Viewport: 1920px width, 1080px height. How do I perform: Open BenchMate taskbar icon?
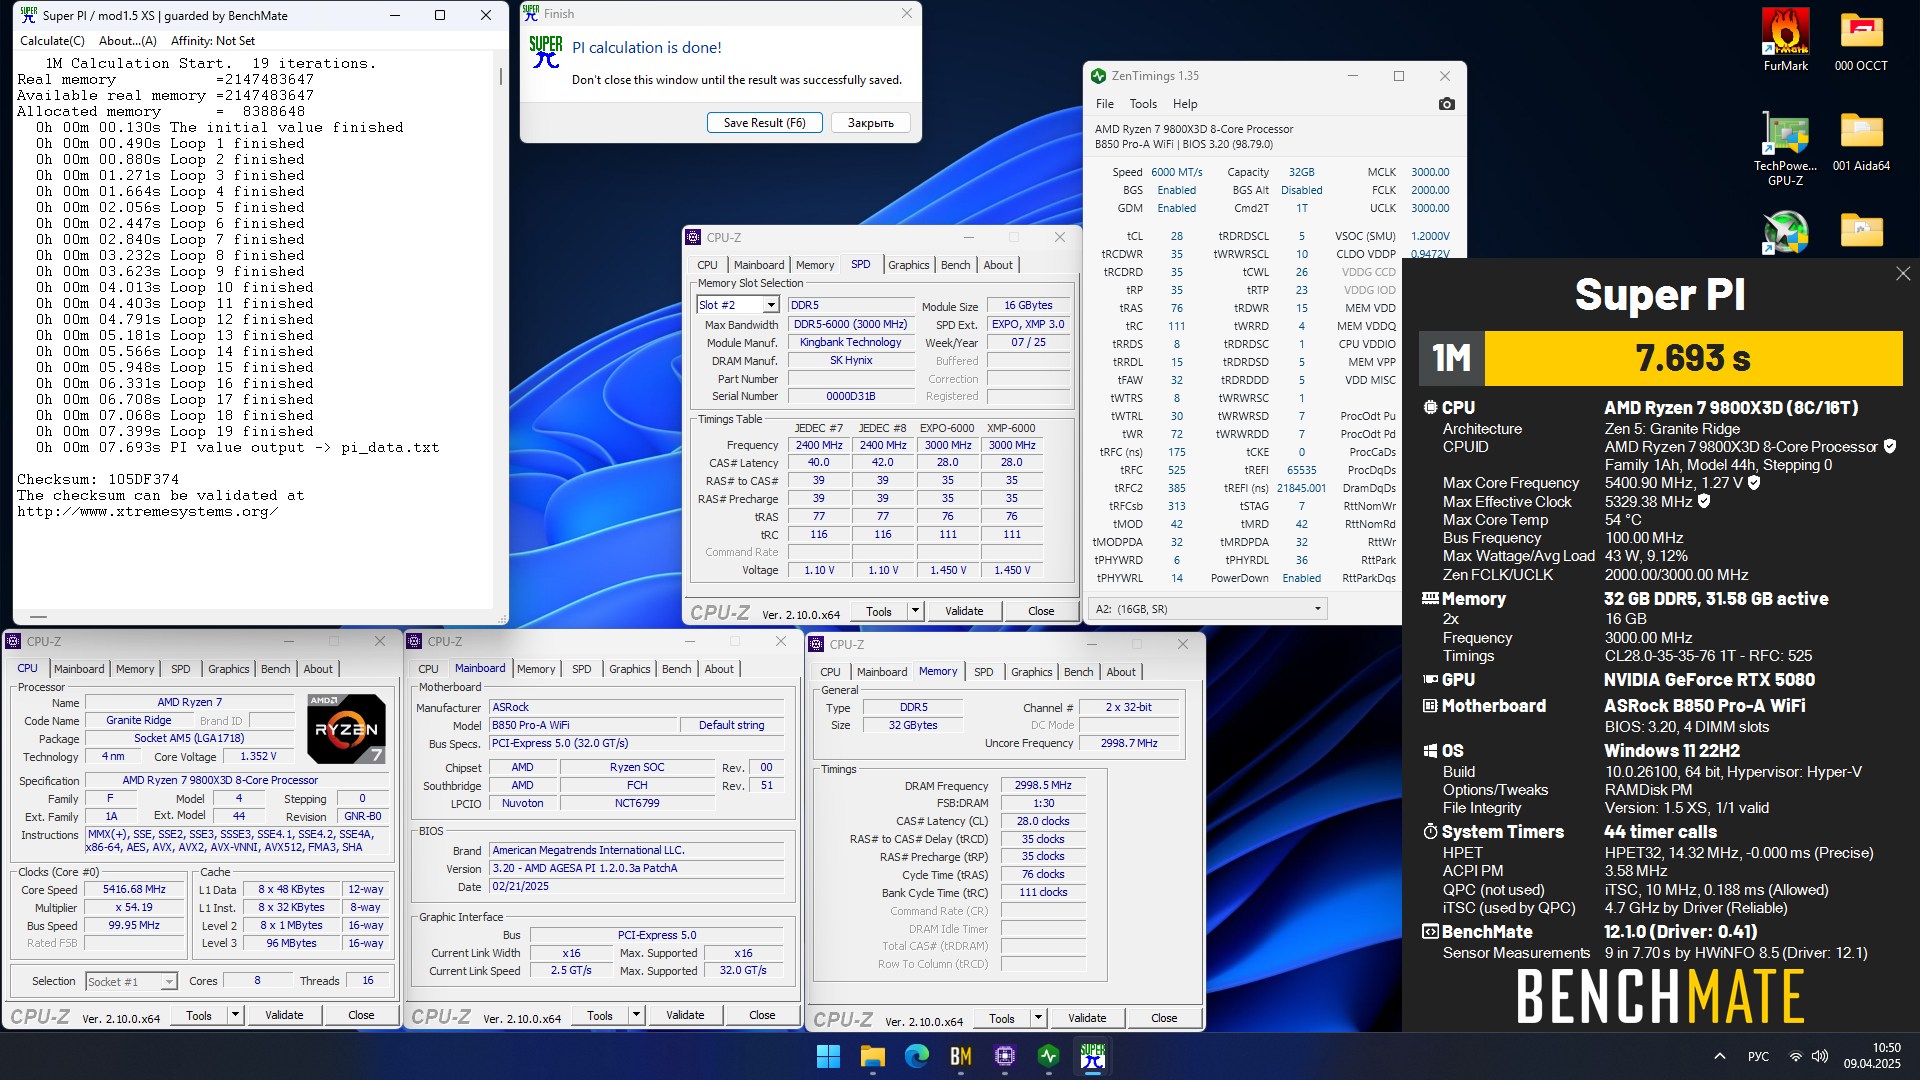pos(961,1056)
